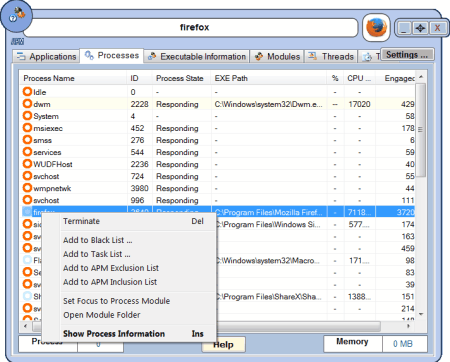Click the orange icon next to wmpnetwk
Image resolution: width=450 pixels, height=362 pixels.
tap(27, 188)
